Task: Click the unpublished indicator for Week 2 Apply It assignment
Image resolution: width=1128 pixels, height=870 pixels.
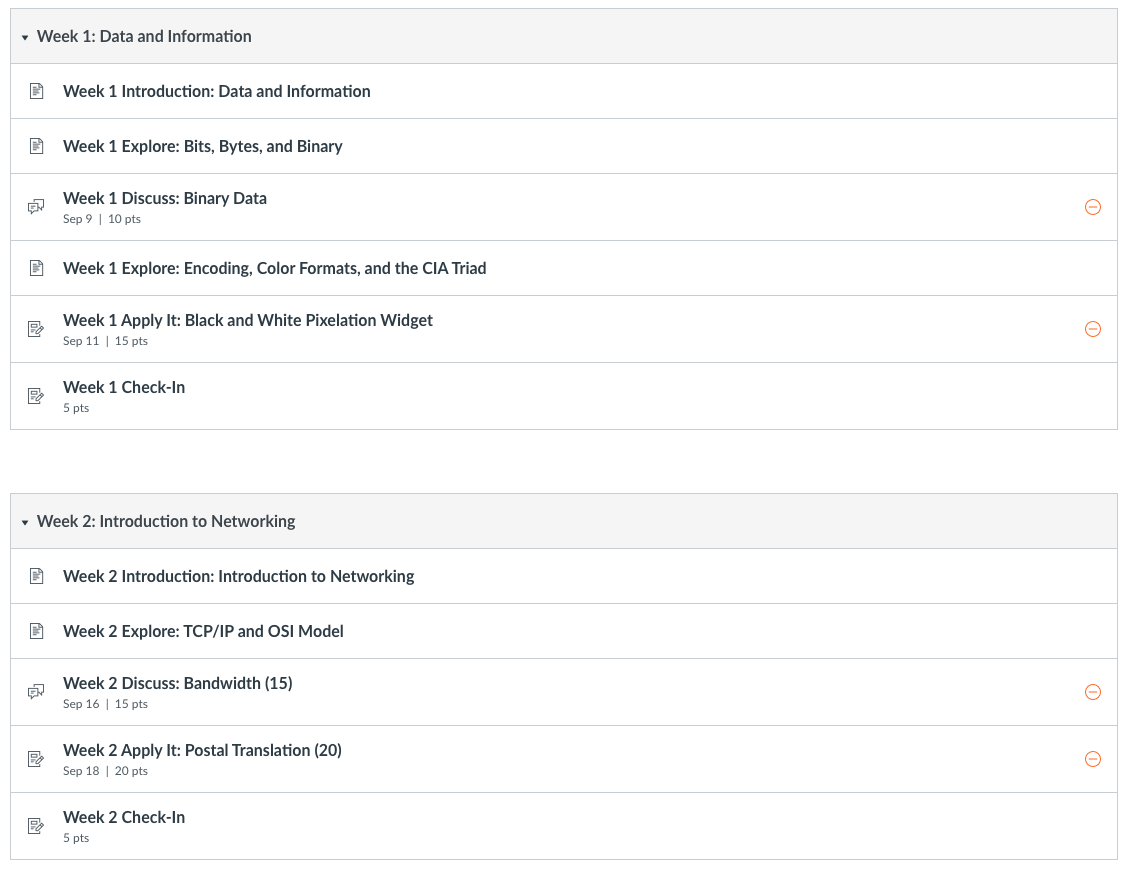Action: tap(1093, 759)
